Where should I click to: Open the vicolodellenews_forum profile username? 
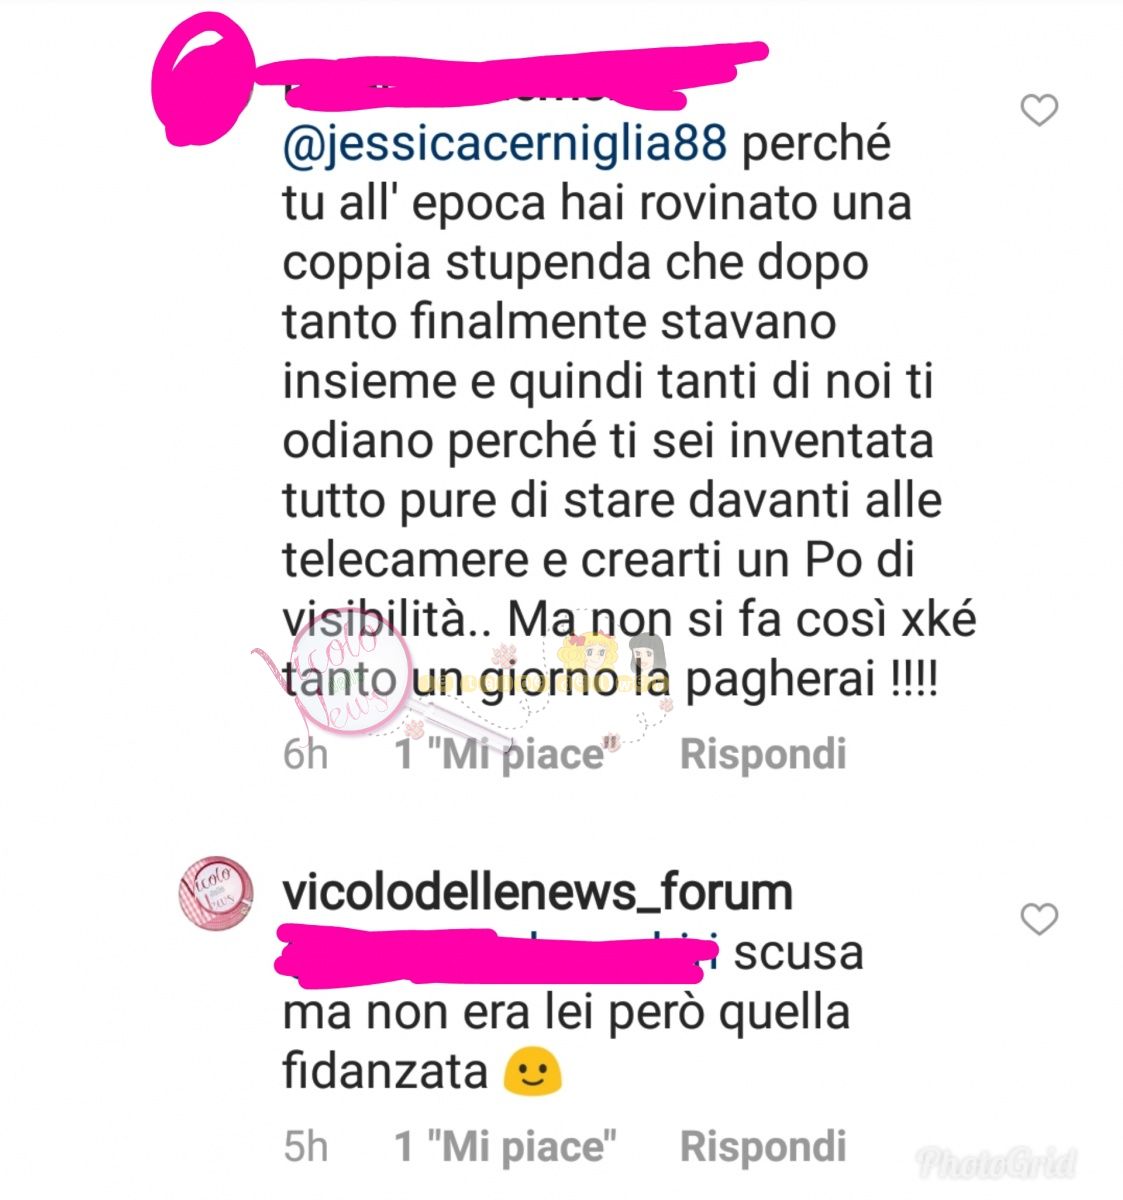(x=538, y=892)
